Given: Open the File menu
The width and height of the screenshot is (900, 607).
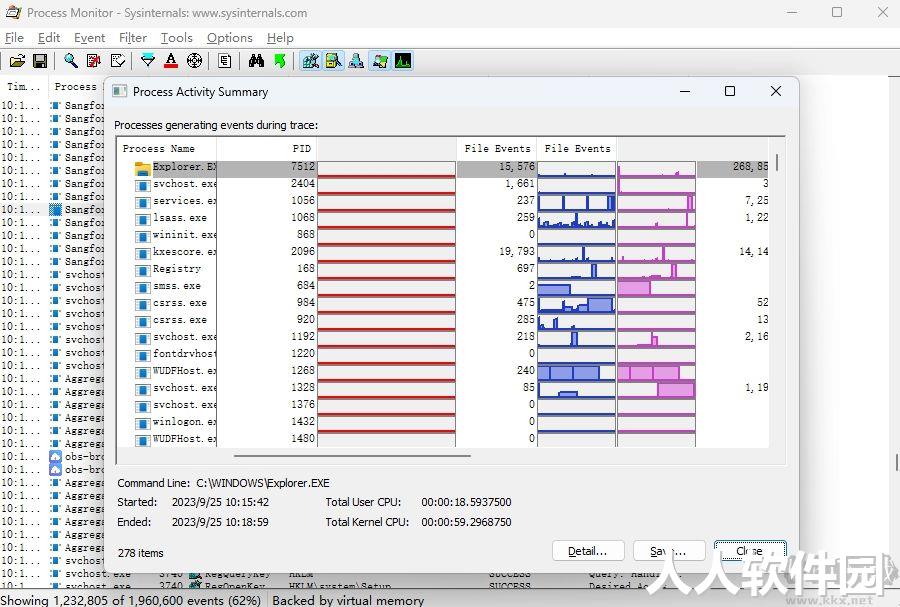Looking at the screenshot, I should coord(14,38).
